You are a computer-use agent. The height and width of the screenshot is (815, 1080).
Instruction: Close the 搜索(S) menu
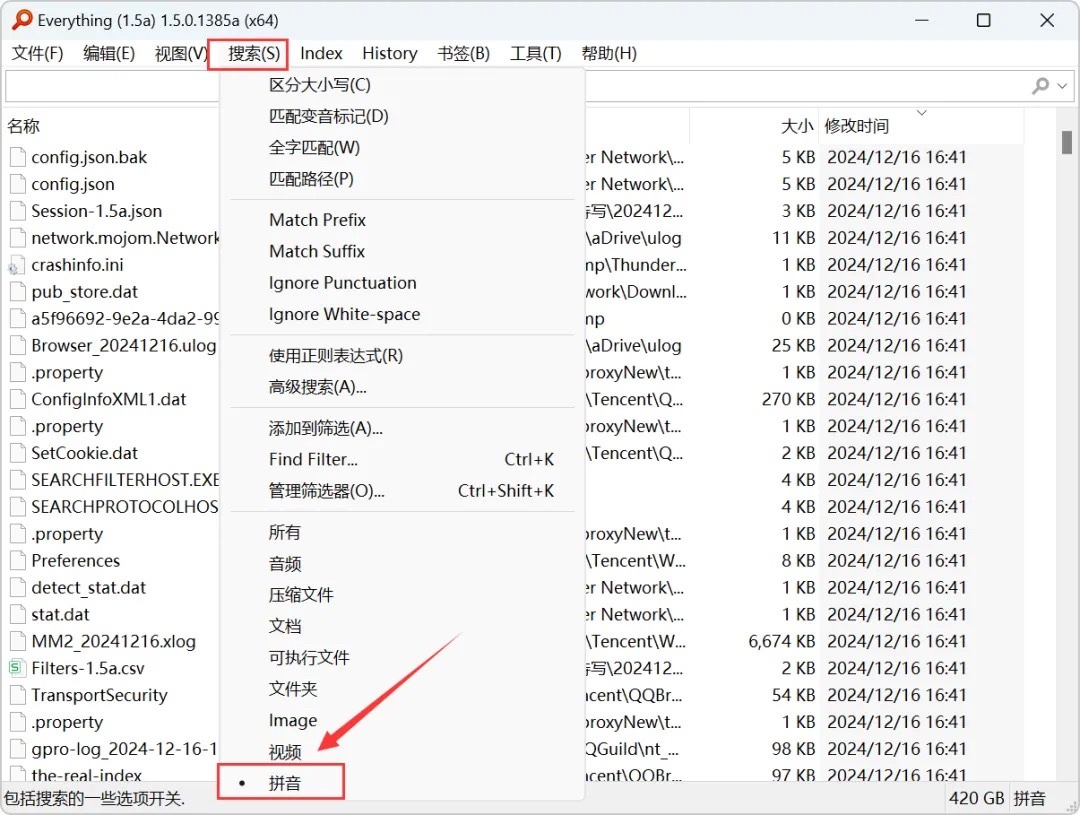coord(253,54)
